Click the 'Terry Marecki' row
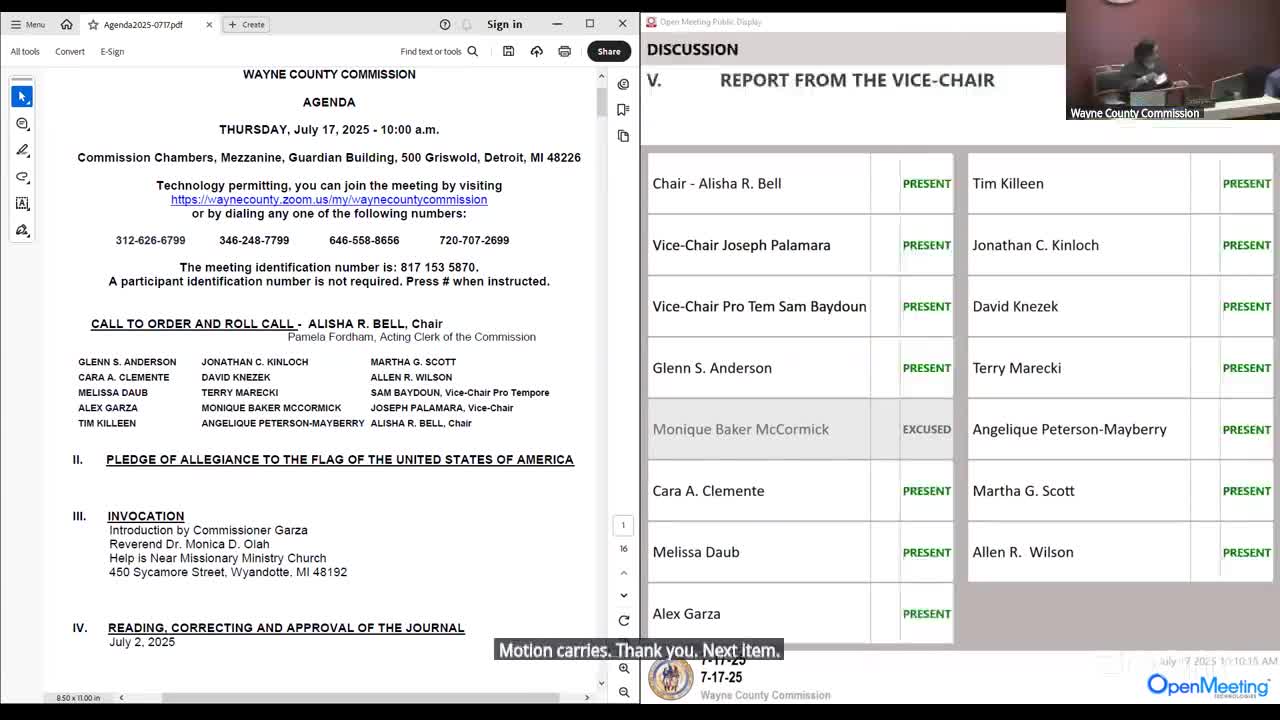 pyautogui.click(x=1120, y=368)
